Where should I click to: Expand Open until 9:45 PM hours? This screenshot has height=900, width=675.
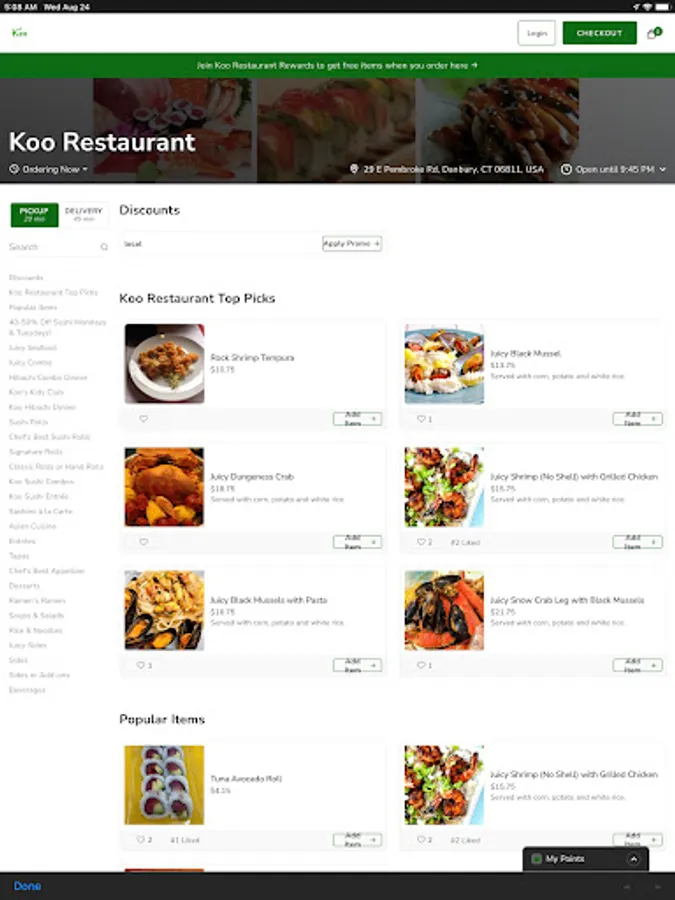pos(614,169)
